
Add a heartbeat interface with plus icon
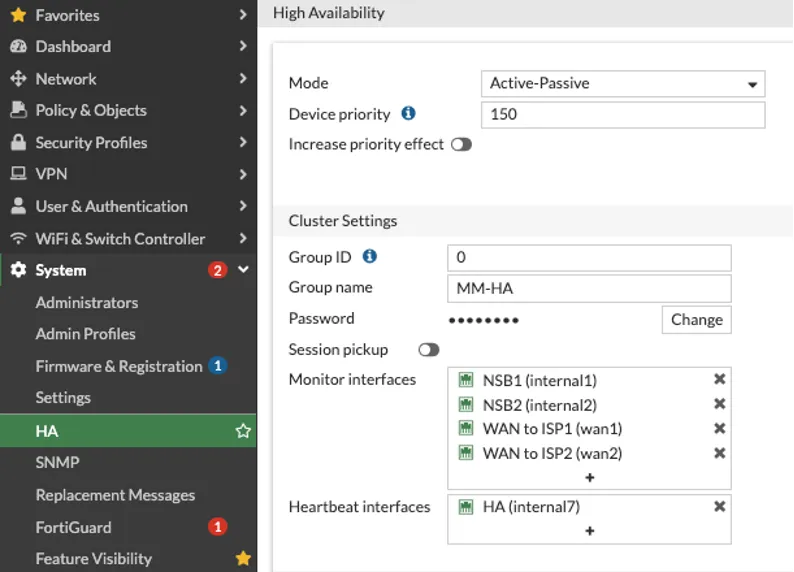[589, 530]
